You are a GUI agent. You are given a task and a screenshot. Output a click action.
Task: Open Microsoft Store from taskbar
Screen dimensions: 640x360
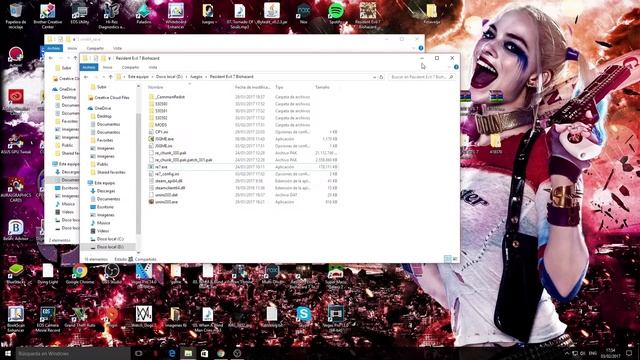pyautogui.click(x=204, y=353)
